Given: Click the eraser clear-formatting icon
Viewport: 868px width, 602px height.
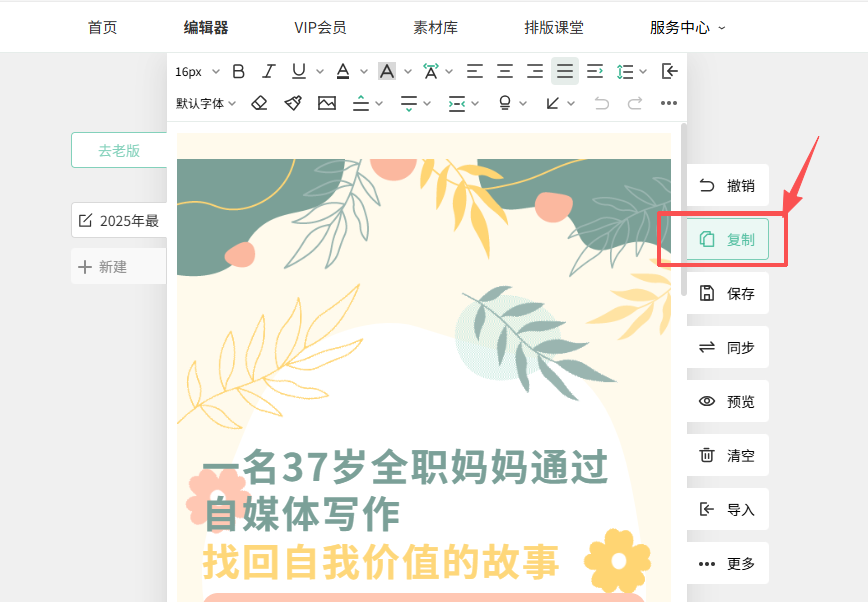Looking at the screenshot, I should tap(259, 103).
